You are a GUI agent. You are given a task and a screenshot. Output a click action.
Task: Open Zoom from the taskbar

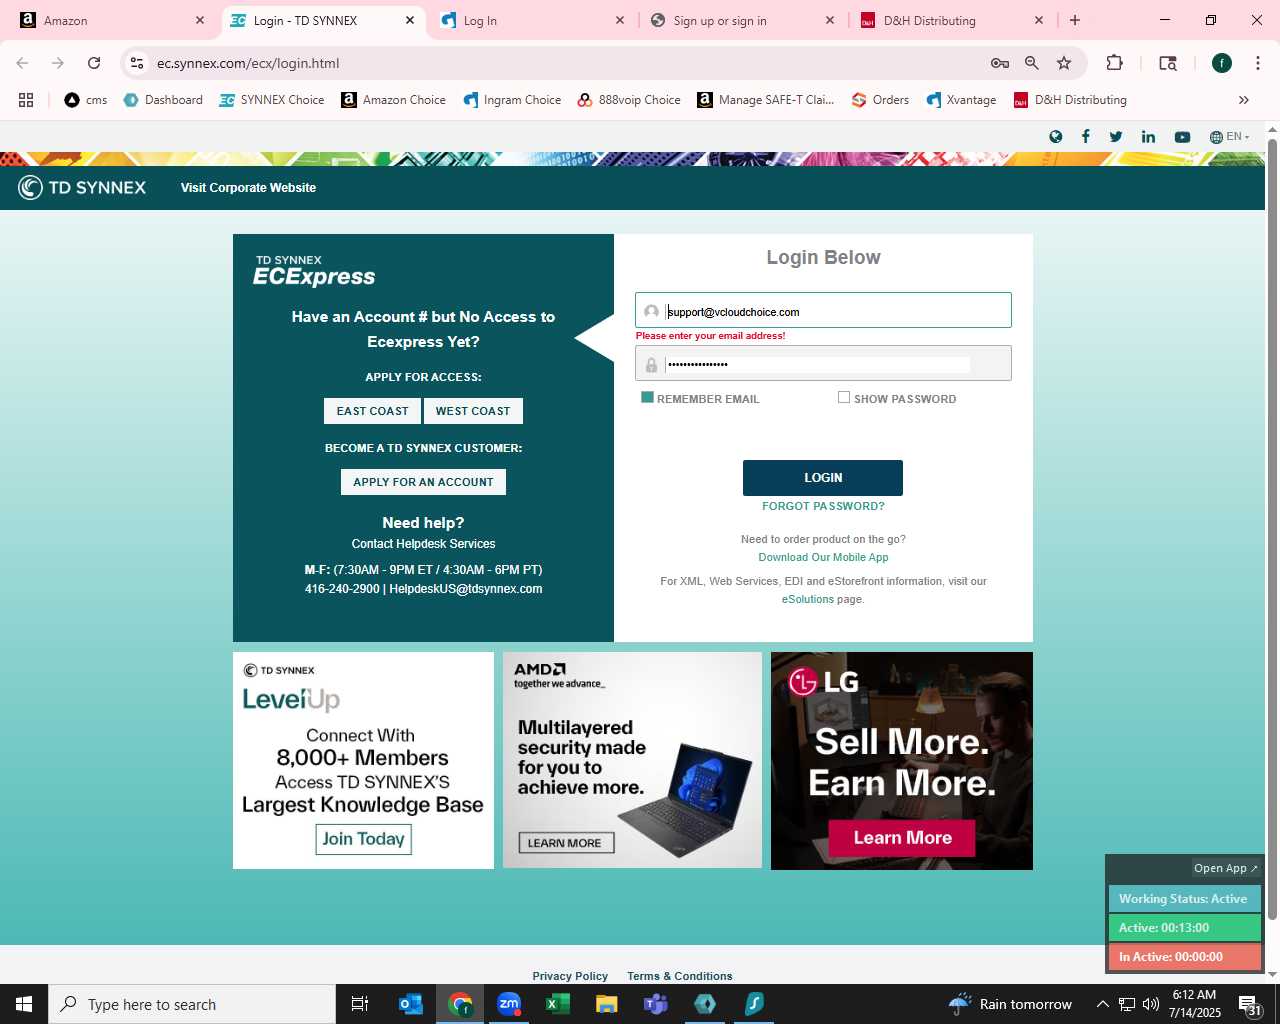509,1004
